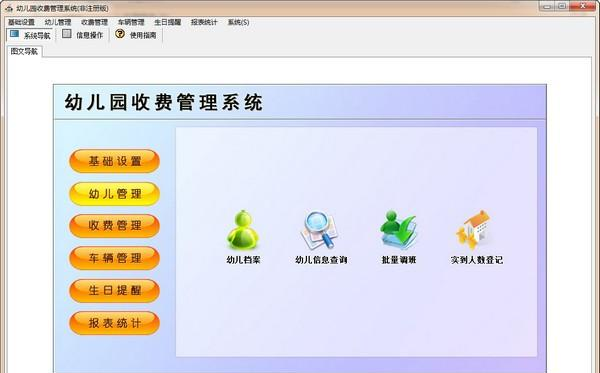Click the 系统导航 toolbar label

[37, 36]
